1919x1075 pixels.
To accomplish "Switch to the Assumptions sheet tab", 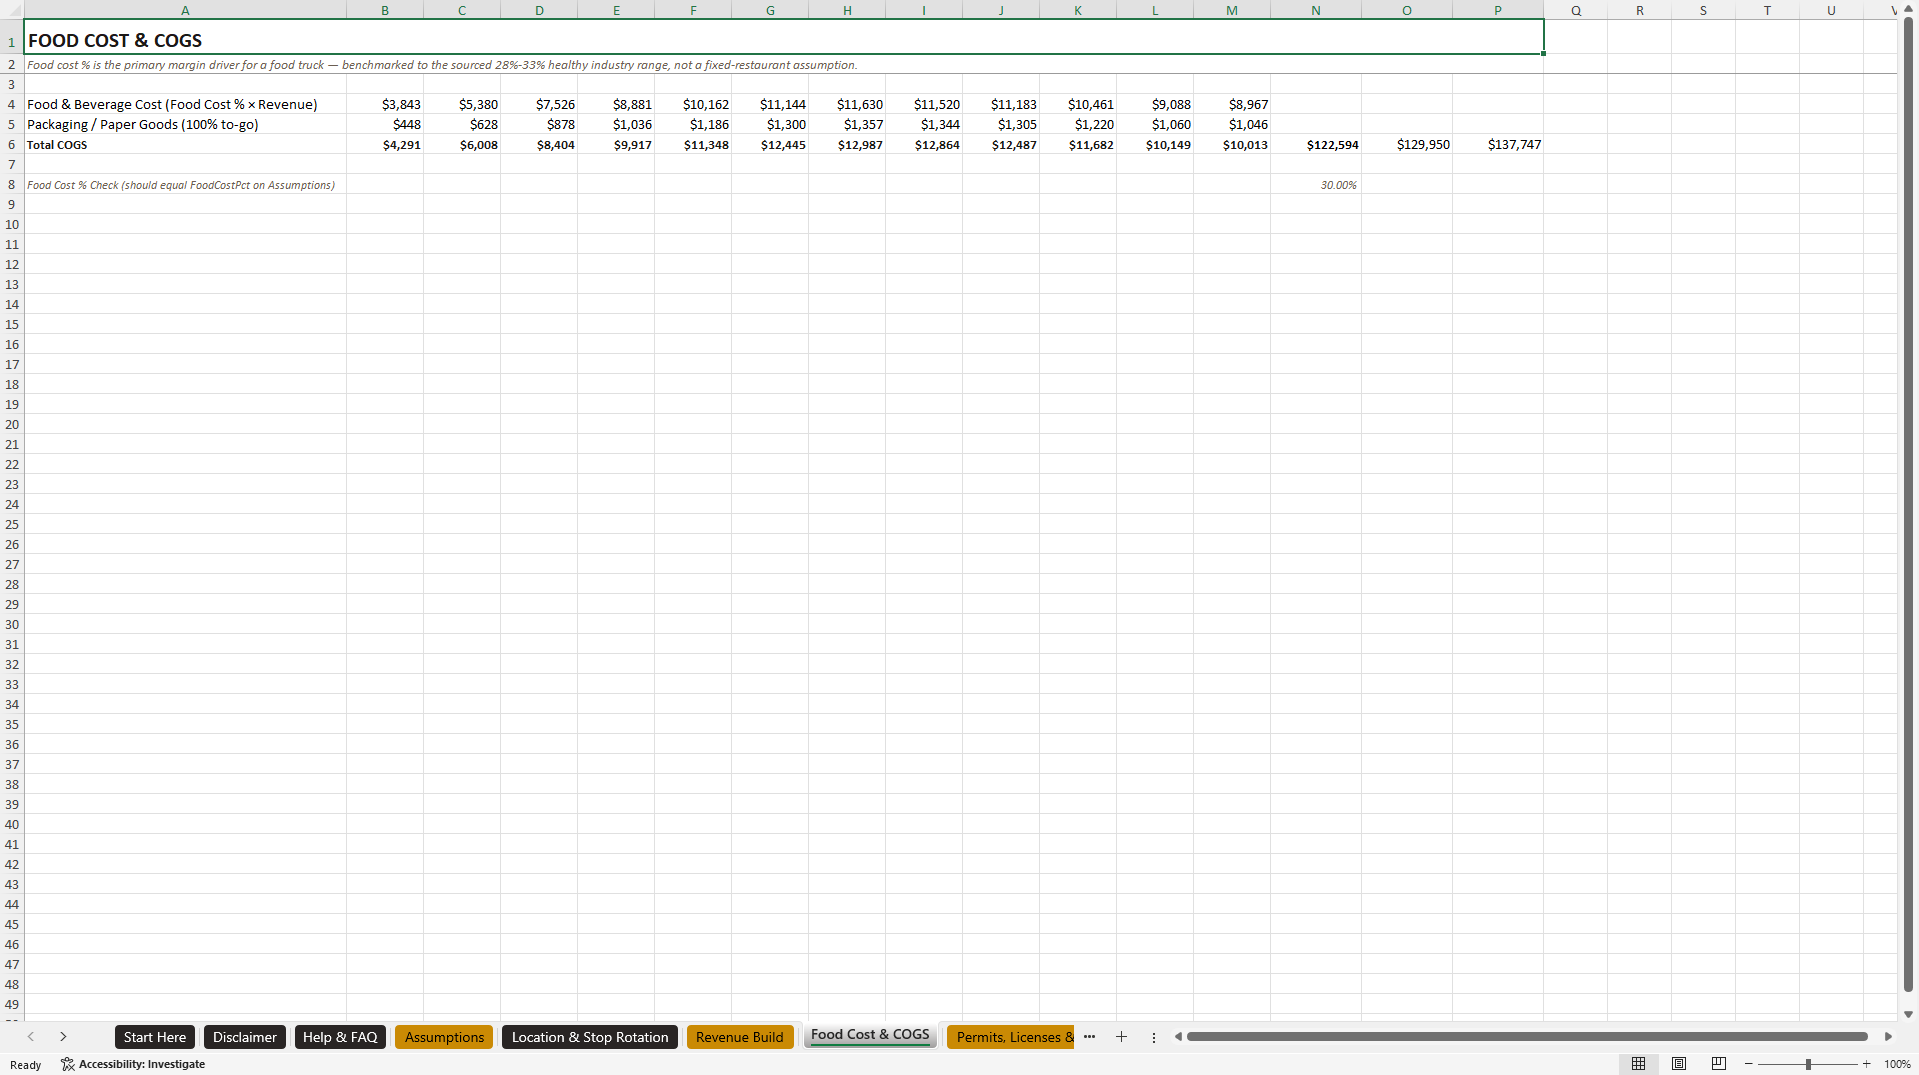I will click(x=444, y=1037).
